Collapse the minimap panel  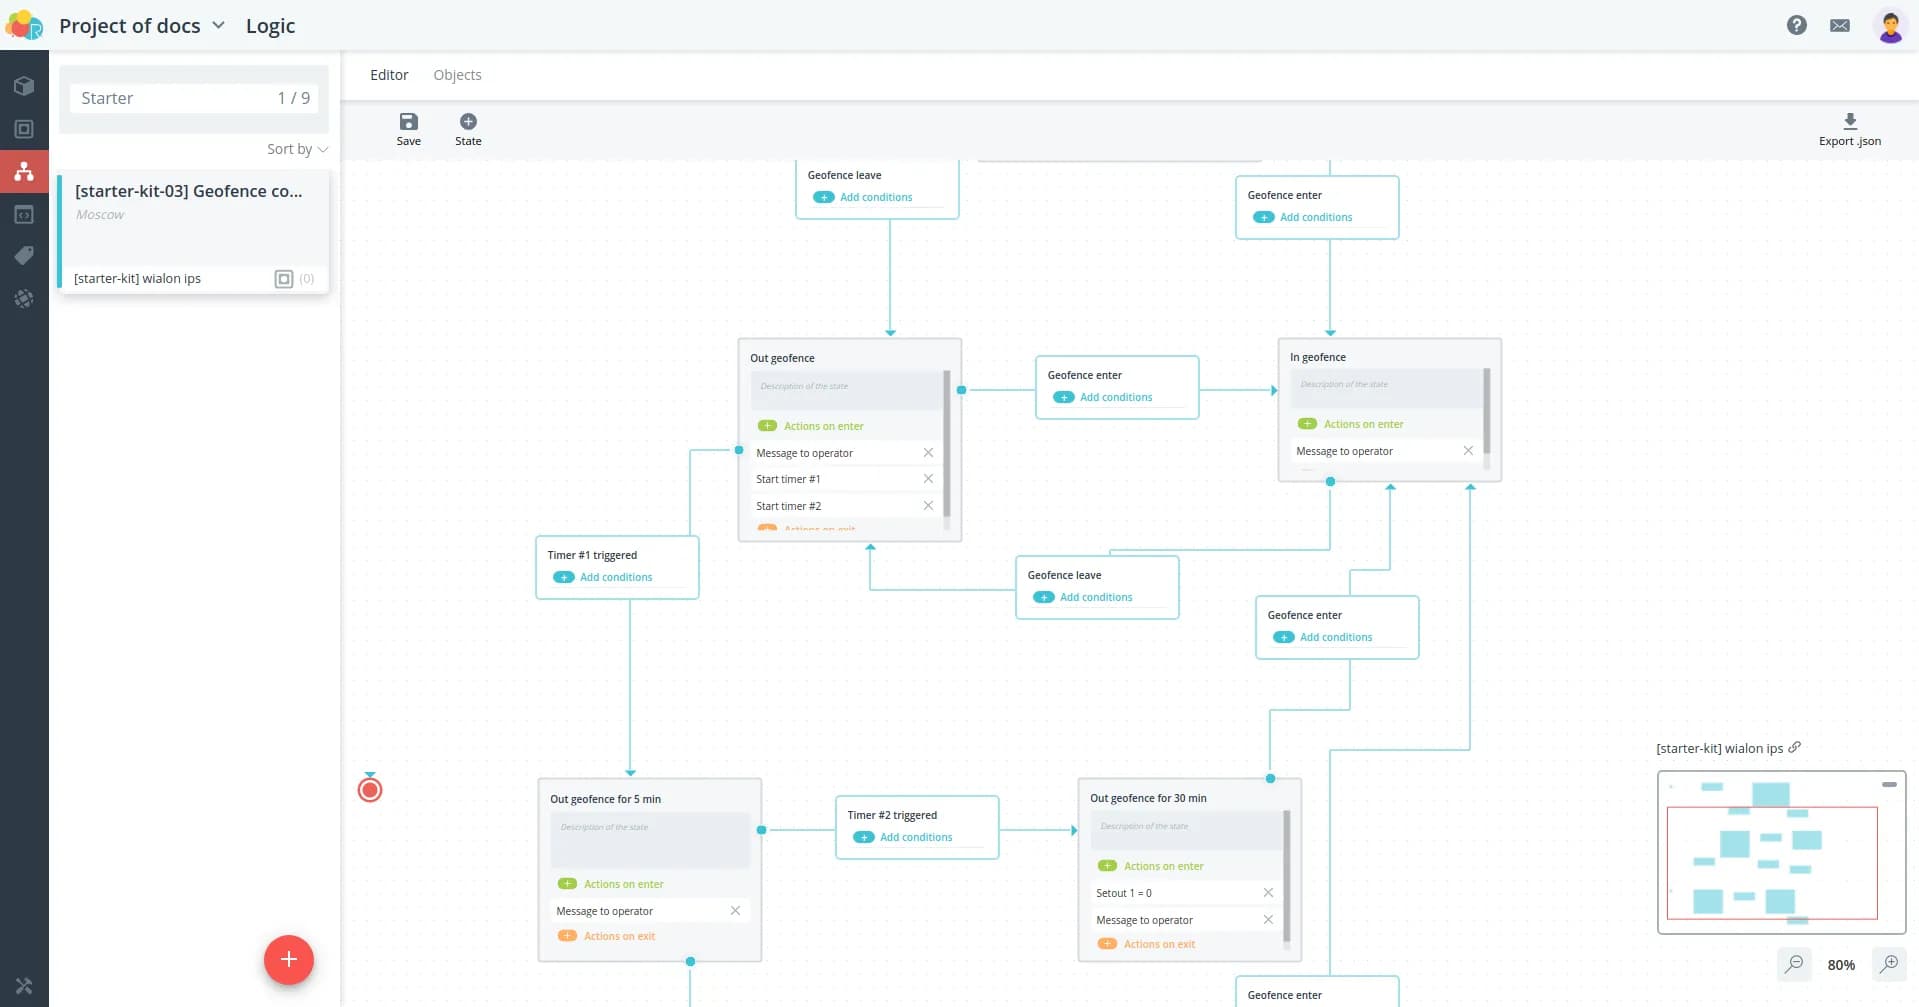coord(1889,785)
